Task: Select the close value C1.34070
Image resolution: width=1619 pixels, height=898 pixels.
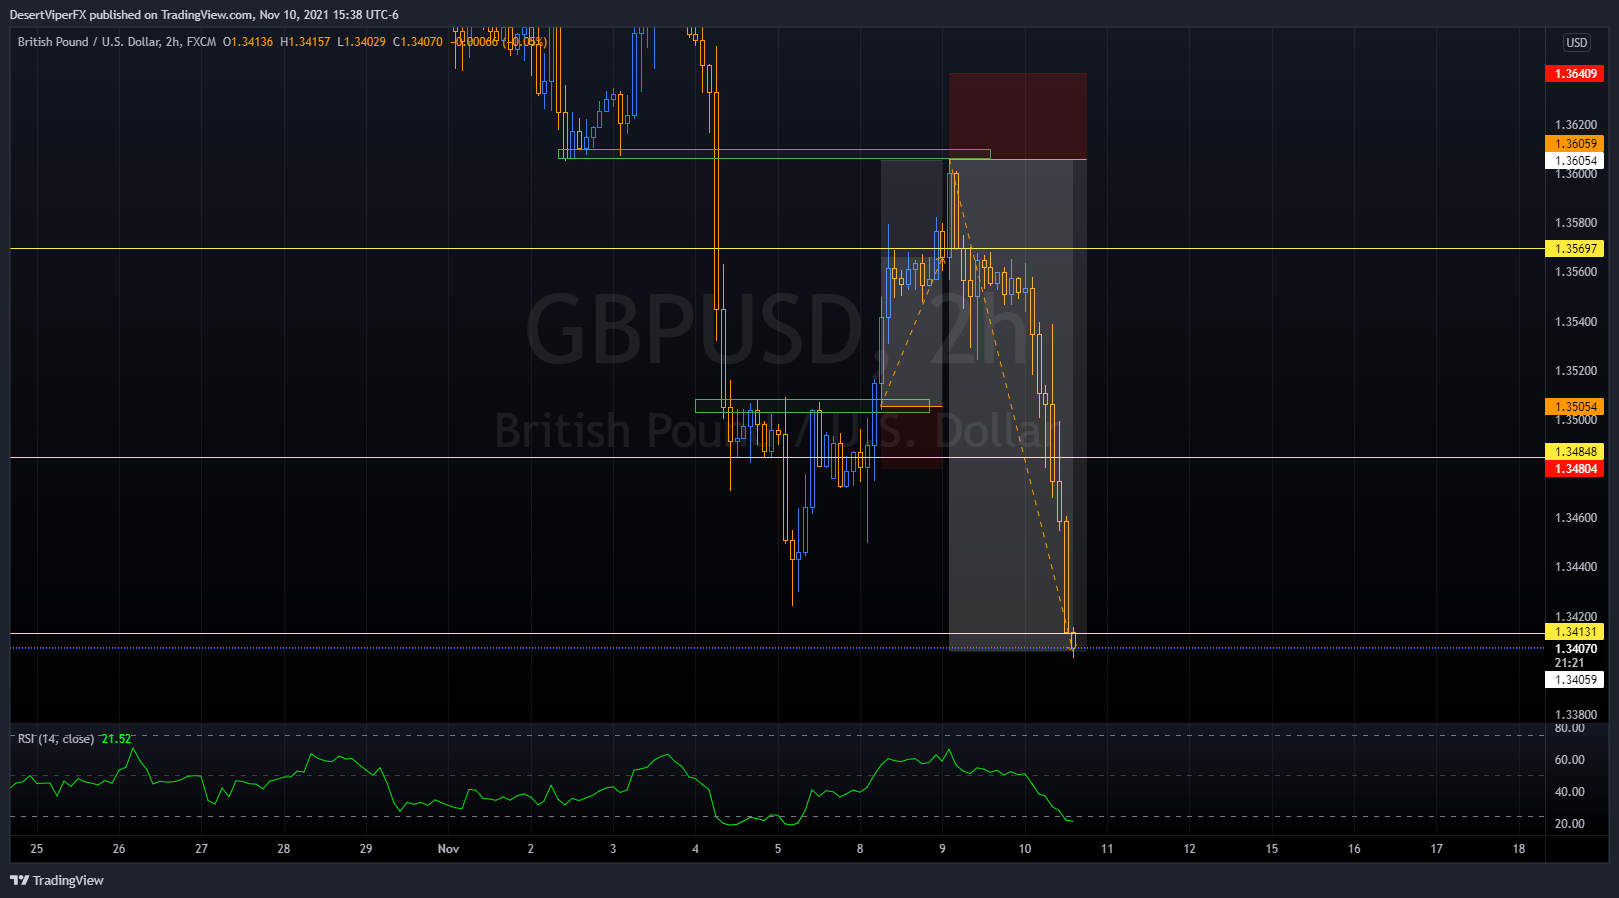Action: [x=417, y=42]
